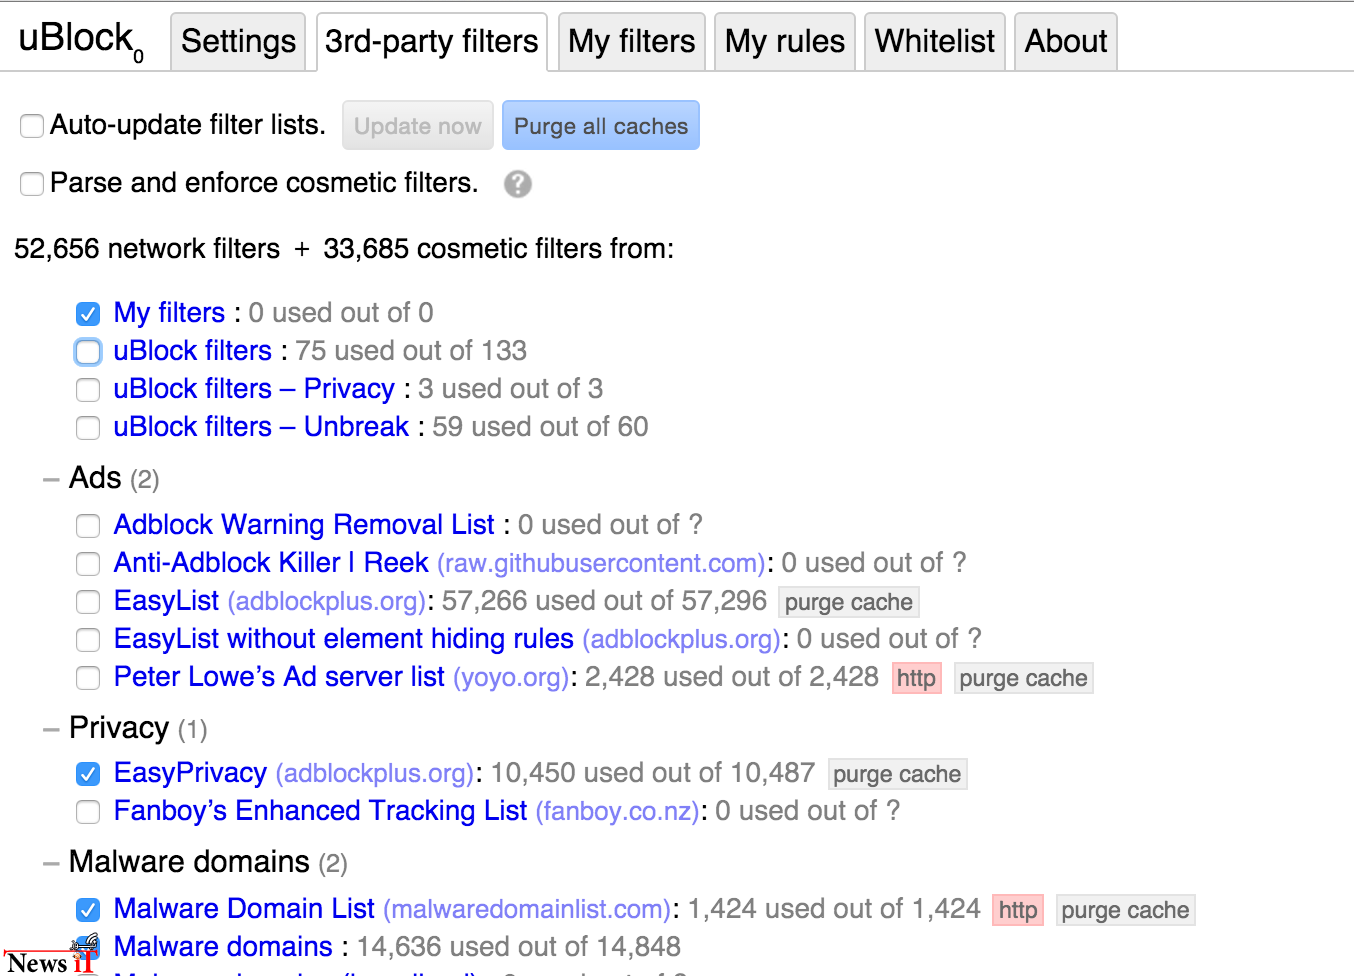Screen dimensions: 1354x976
Task: Click Purge all caches button
Action: (601, 126)
